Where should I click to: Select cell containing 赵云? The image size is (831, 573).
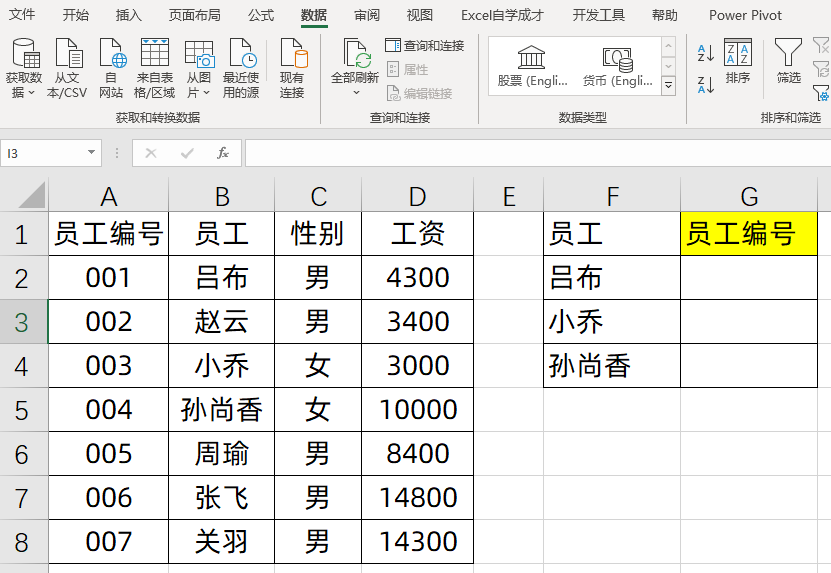[222, 322]
